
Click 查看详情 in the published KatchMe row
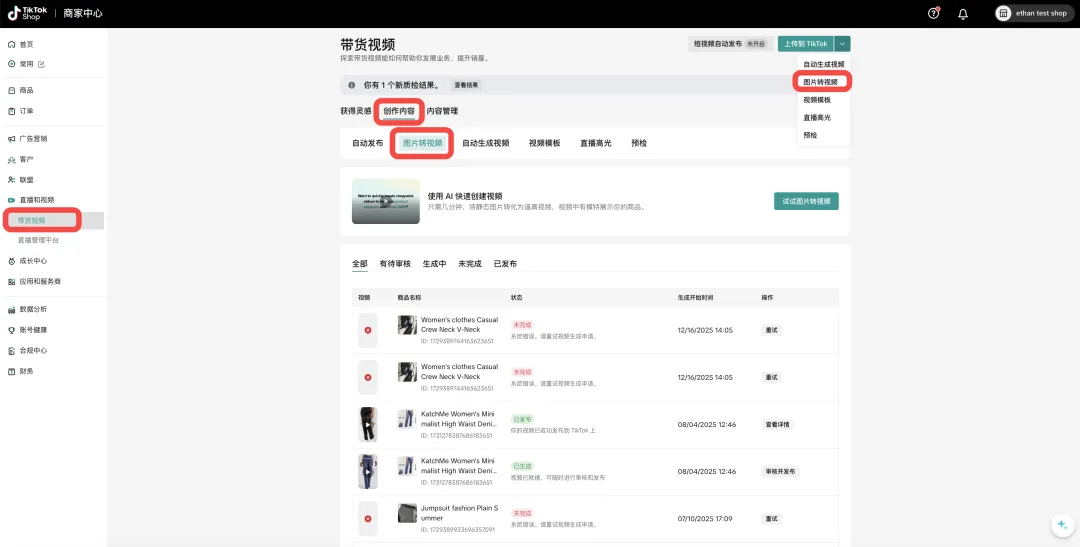pyautogui.click(x=778, y=424)
